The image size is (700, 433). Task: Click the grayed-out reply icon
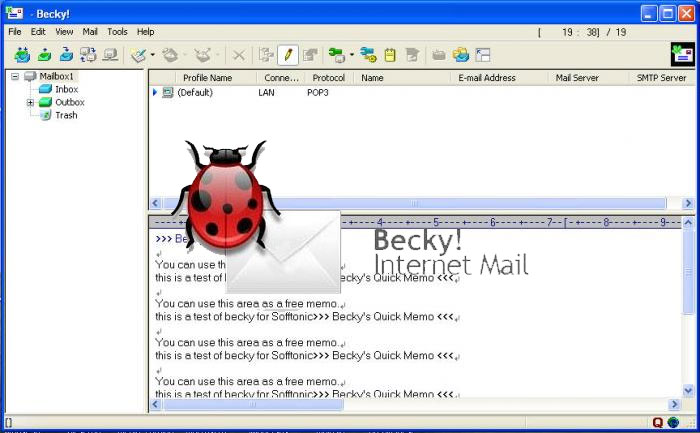click(x=170, y=55)
